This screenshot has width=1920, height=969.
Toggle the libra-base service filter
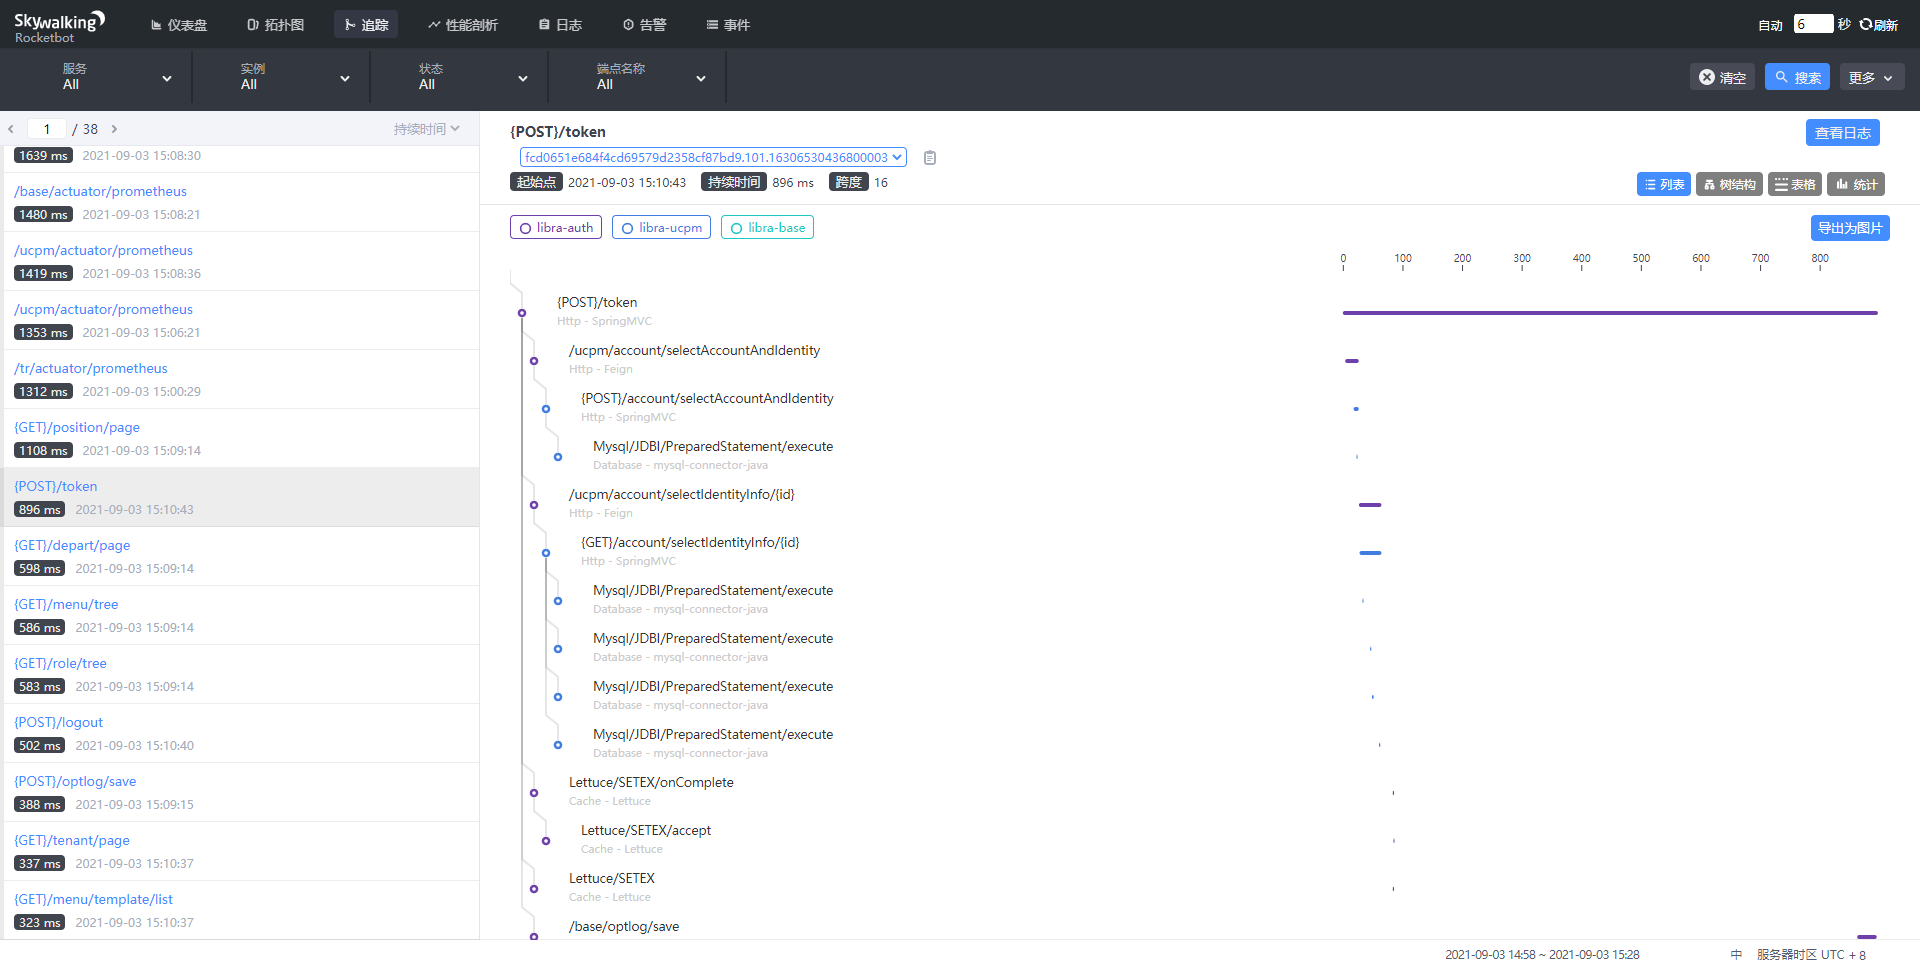coord(767,228)
